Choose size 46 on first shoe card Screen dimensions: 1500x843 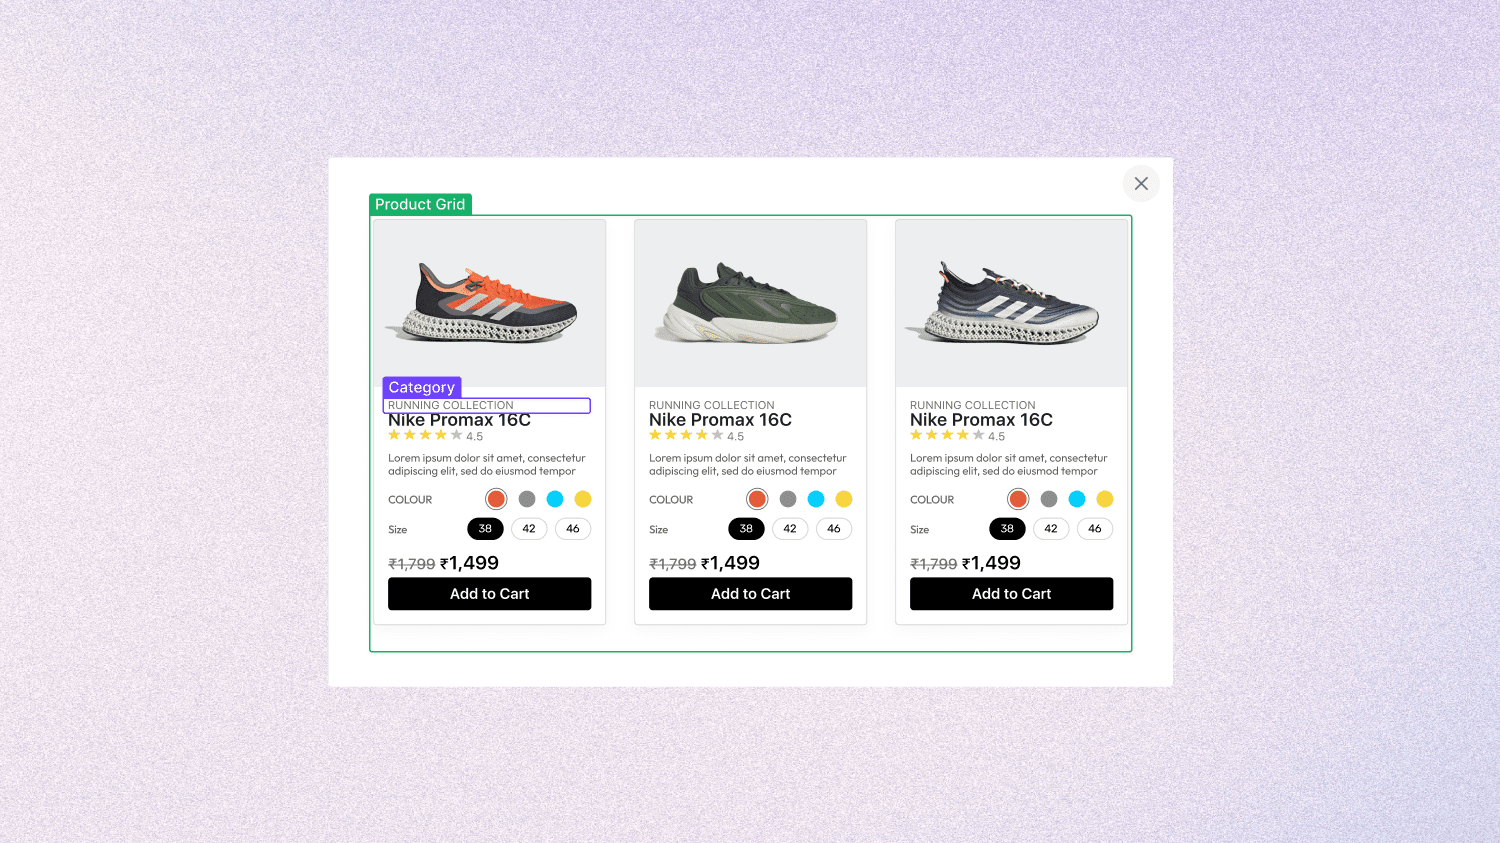pyautogui.click(x=573, y=529)
